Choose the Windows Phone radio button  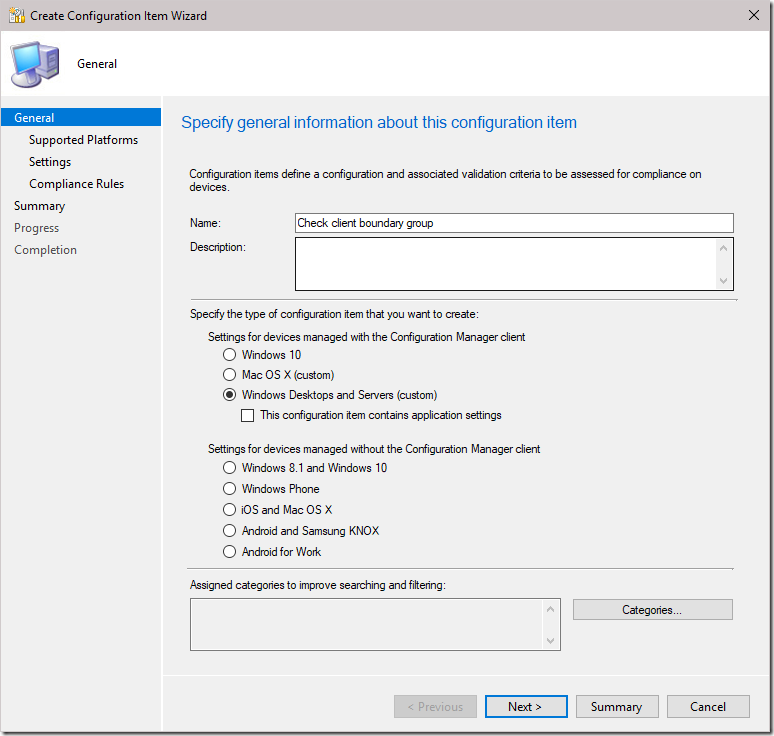230,489
